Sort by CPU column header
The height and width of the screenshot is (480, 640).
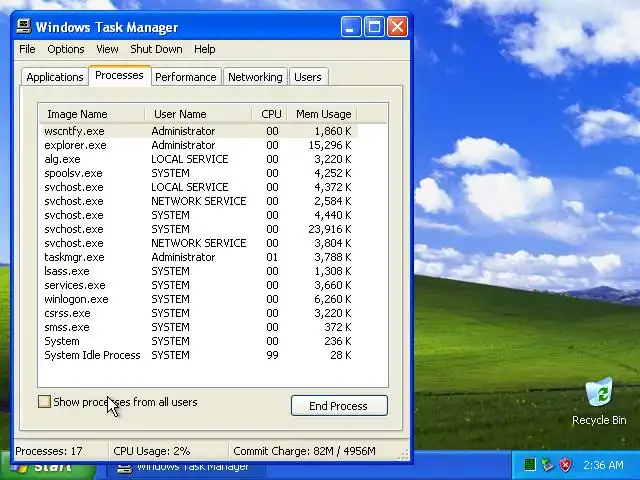click(x=269, y=114)
